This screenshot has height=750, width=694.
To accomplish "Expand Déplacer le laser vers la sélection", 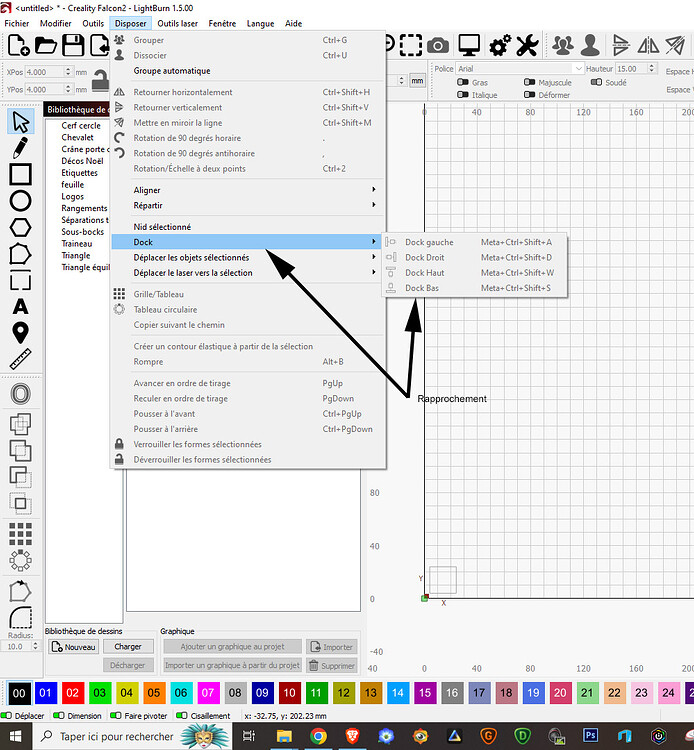I will [x=248, y=273].
